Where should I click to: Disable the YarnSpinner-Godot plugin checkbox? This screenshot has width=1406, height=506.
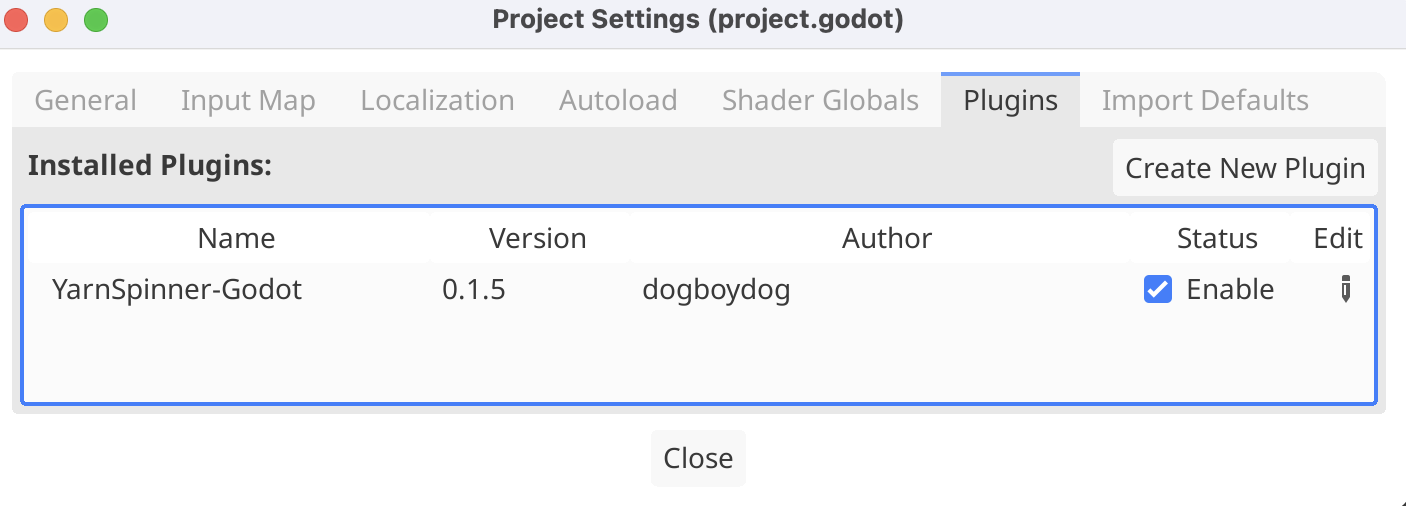[x=1158, y=290]
